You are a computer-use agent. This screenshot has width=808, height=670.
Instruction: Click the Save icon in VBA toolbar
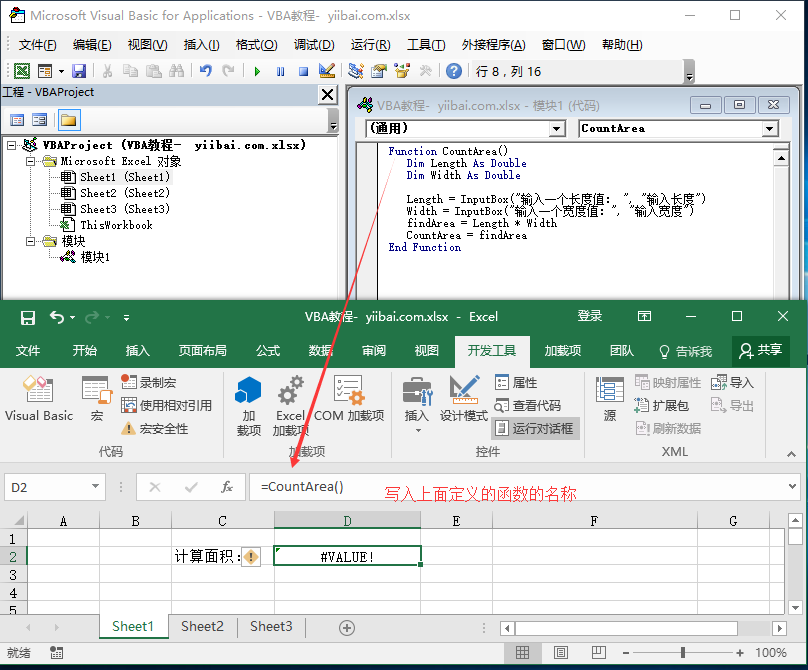(79, 71)
